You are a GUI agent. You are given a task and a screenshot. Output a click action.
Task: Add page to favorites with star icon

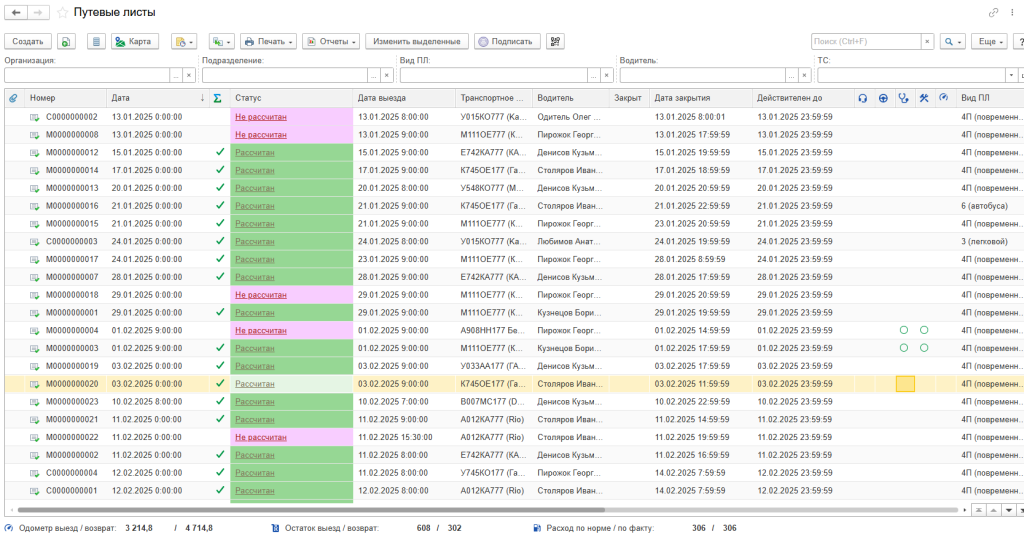pos(63,12)
